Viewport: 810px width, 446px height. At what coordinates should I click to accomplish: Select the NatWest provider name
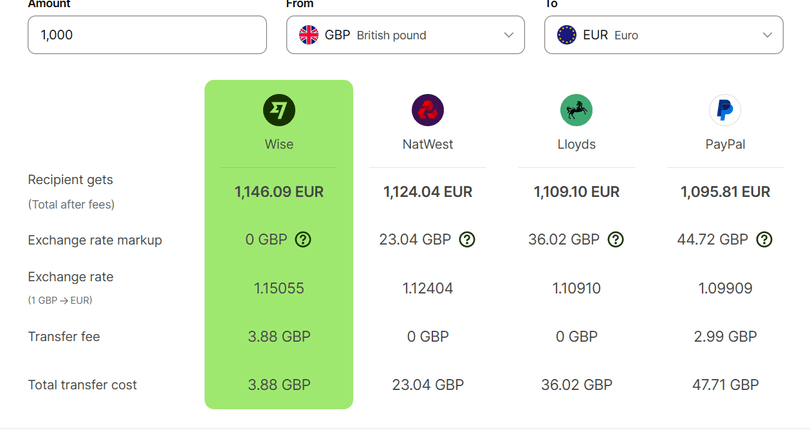(428, 144)
